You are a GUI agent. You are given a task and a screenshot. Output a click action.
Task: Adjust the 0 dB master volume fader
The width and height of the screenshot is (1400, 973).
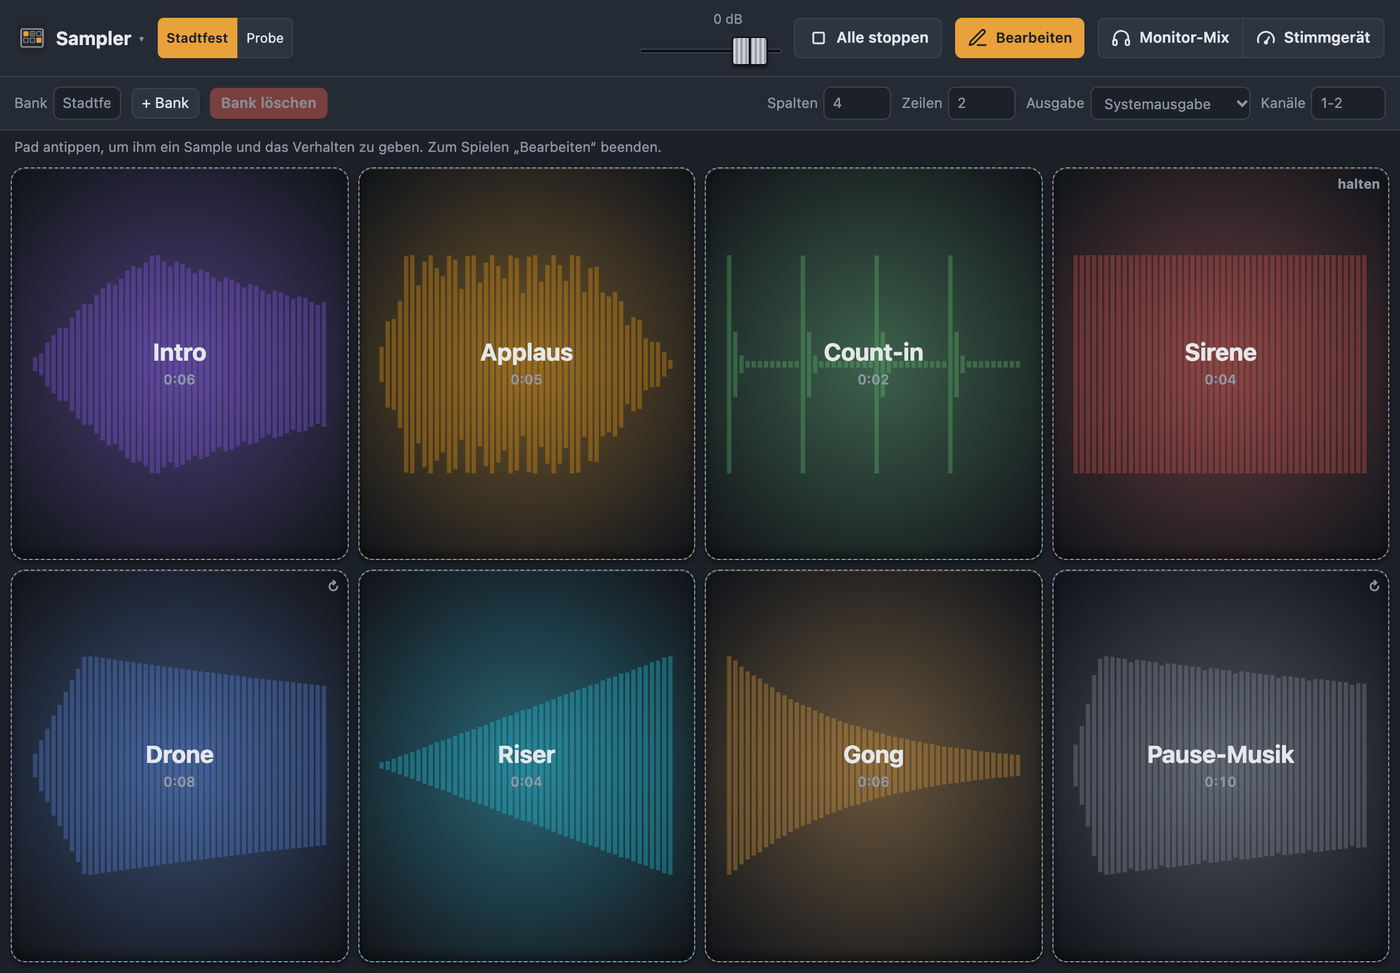click(749, 51)
